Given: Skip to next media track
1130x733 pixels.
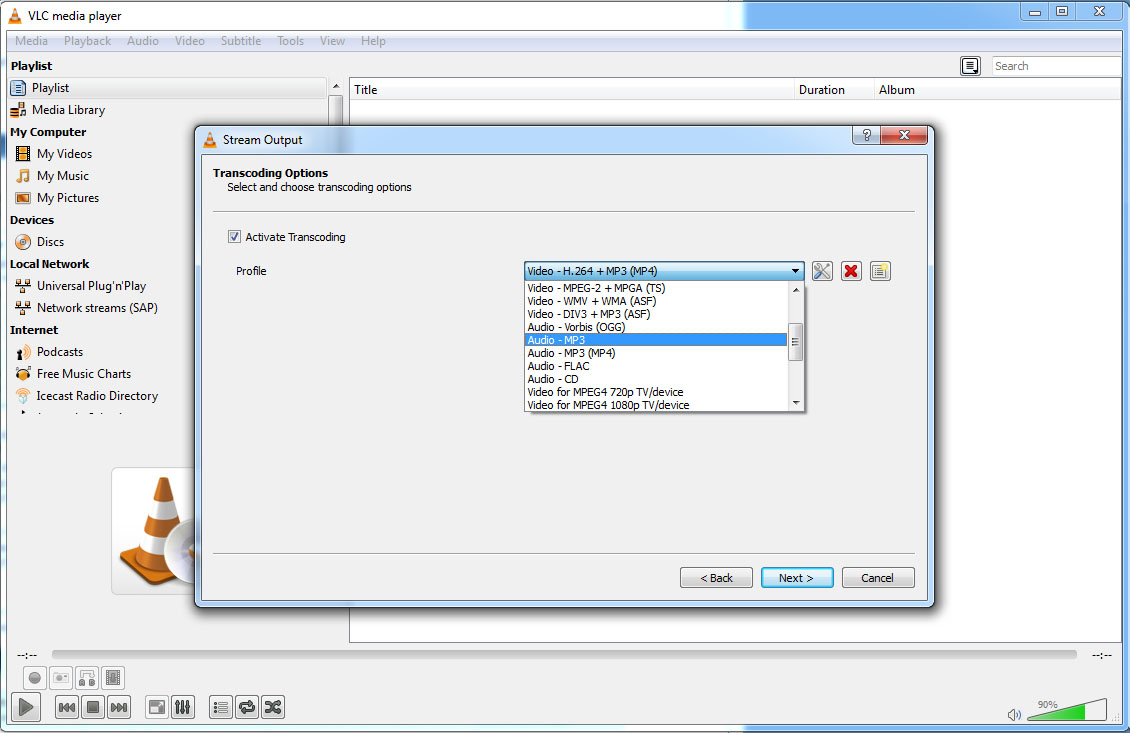Looking at the screenshot, I should point(119,707).
